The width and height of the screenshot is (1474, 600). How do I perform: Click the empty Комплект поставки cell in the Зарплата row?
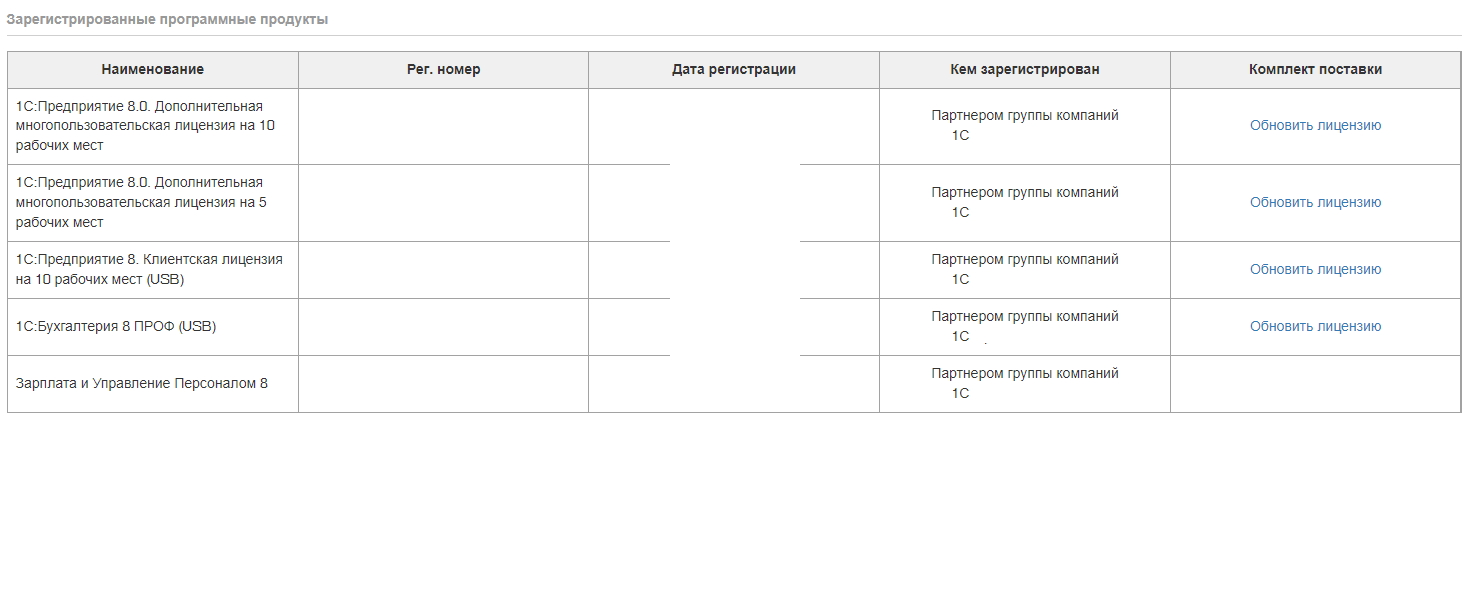[1315, 384]
